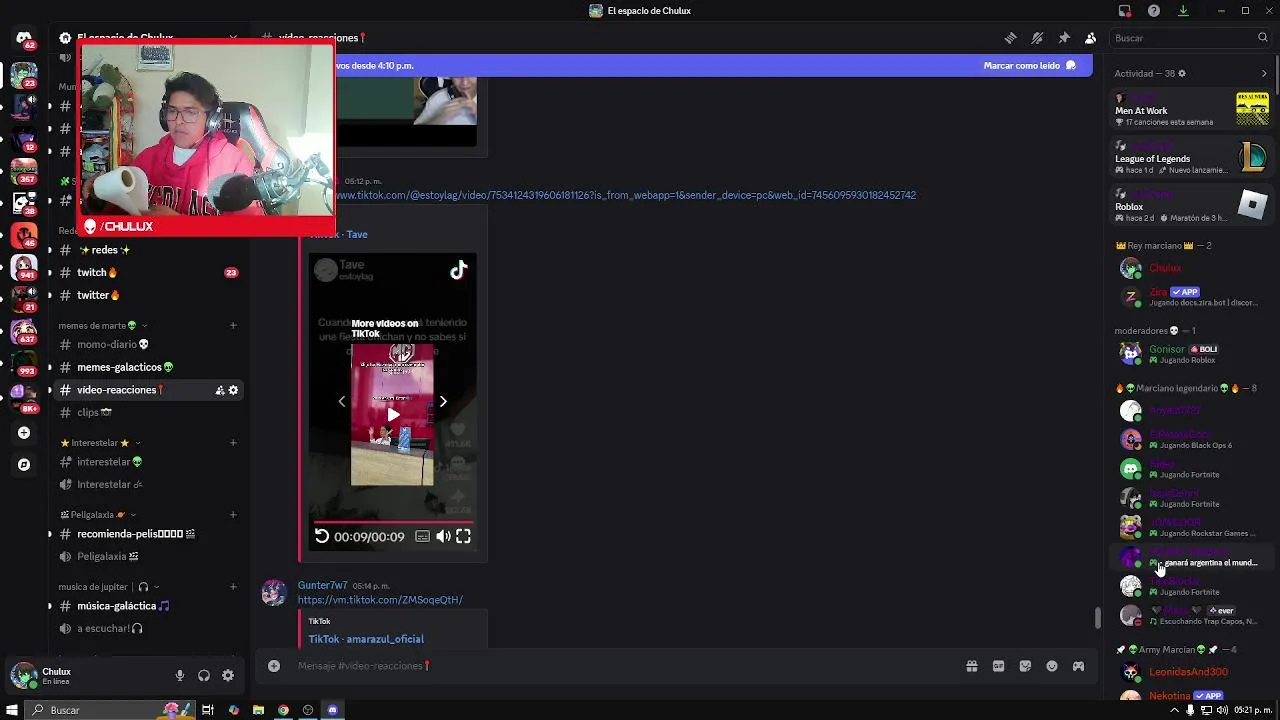The image size is (1280, 720).
Task: Toggle channel notification settings bell
Action: pyautogui.click(x=1037, y=38)
